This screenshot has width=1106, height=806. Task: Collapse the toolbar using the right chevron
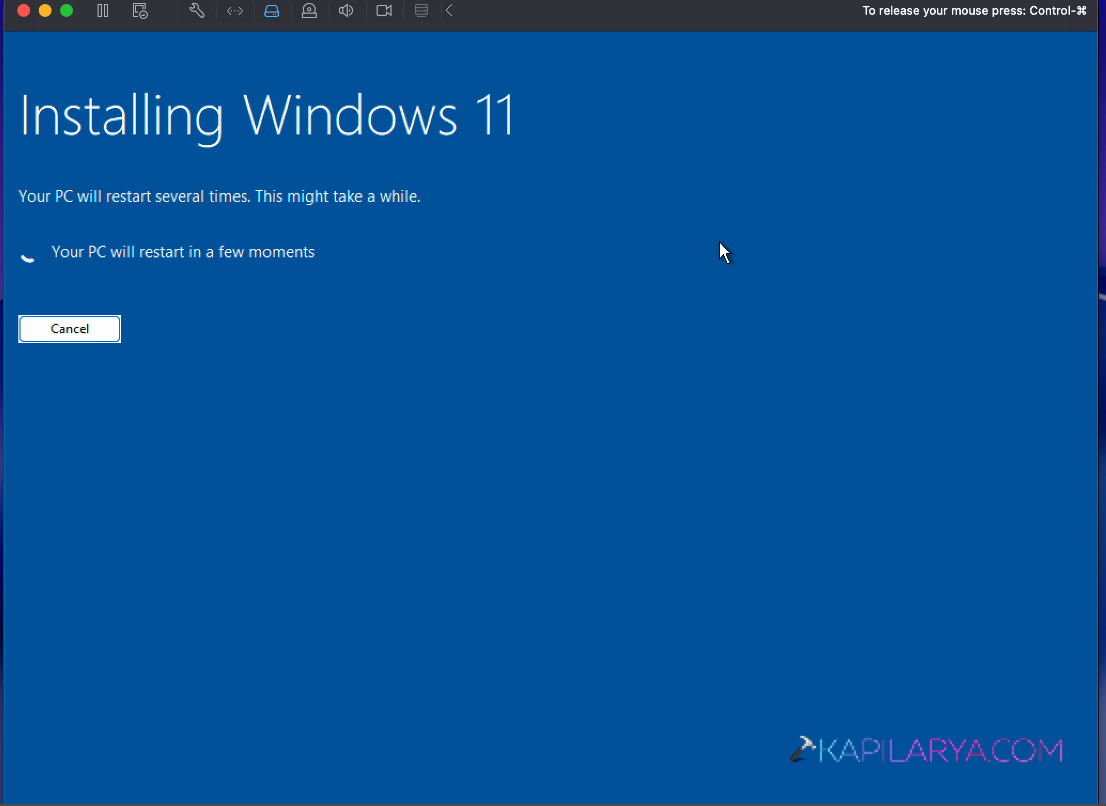click(x=447, y=11)
